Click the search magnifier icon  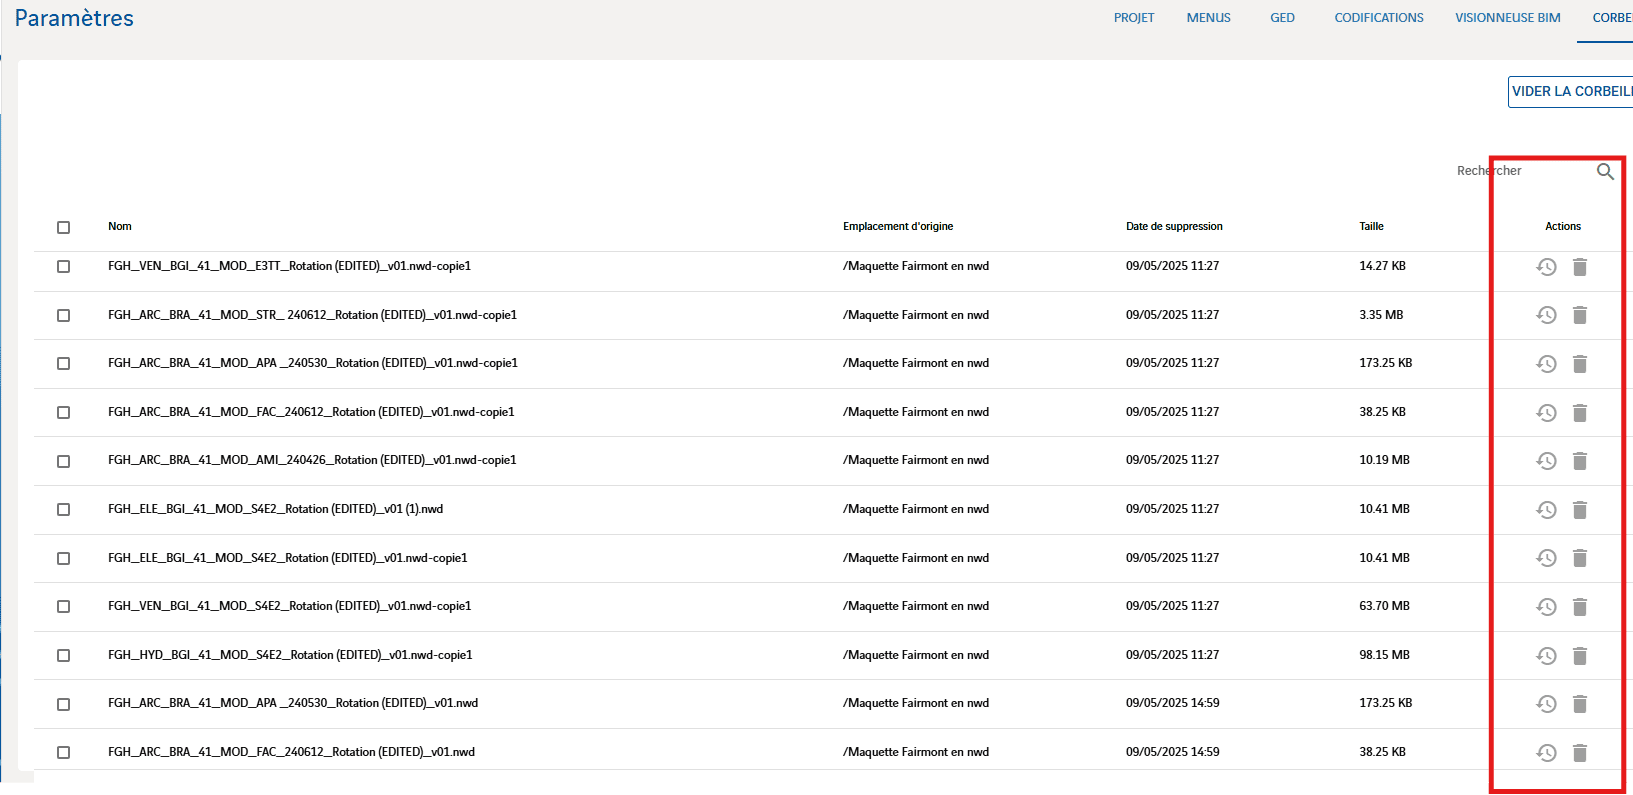click(x=1605, y=172)
